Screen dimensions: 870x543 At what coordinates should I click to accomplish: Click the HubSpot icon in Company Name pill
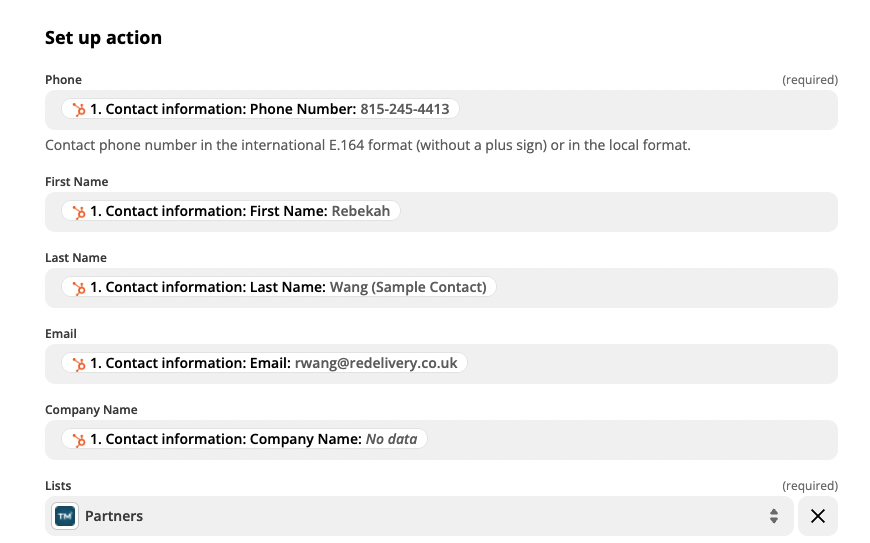tap(79, 439)
